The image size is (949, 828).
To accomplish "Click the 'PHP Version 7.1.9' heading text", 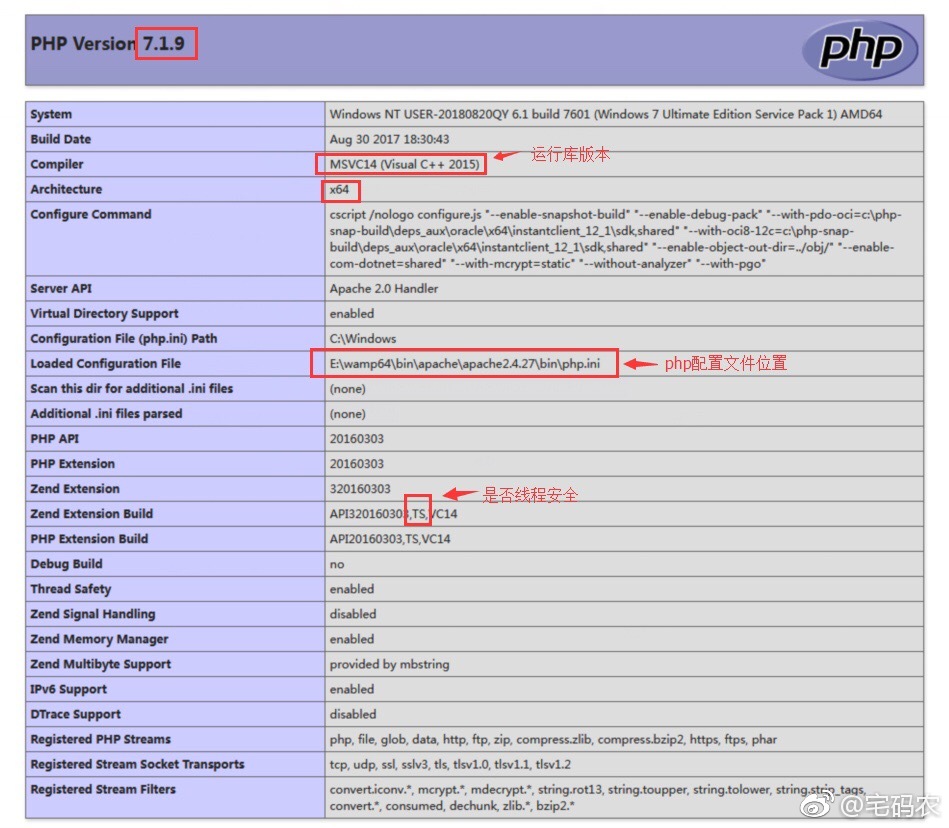I will pos(108,44).
